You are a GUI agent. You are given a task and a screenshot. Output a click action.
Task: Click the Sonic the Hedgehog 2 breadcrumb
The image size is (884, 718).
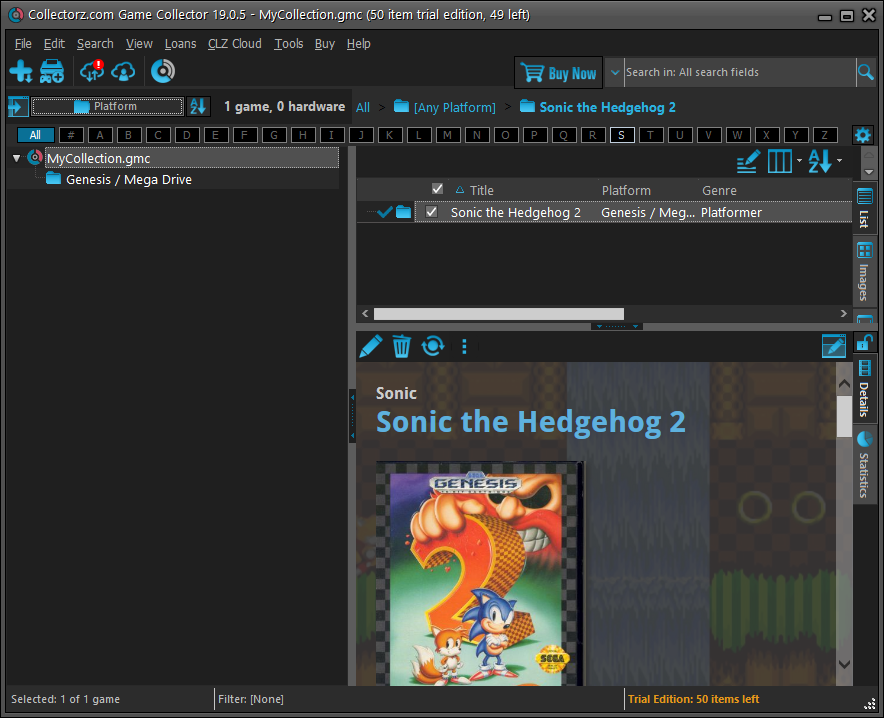click(x=598, y=107)
